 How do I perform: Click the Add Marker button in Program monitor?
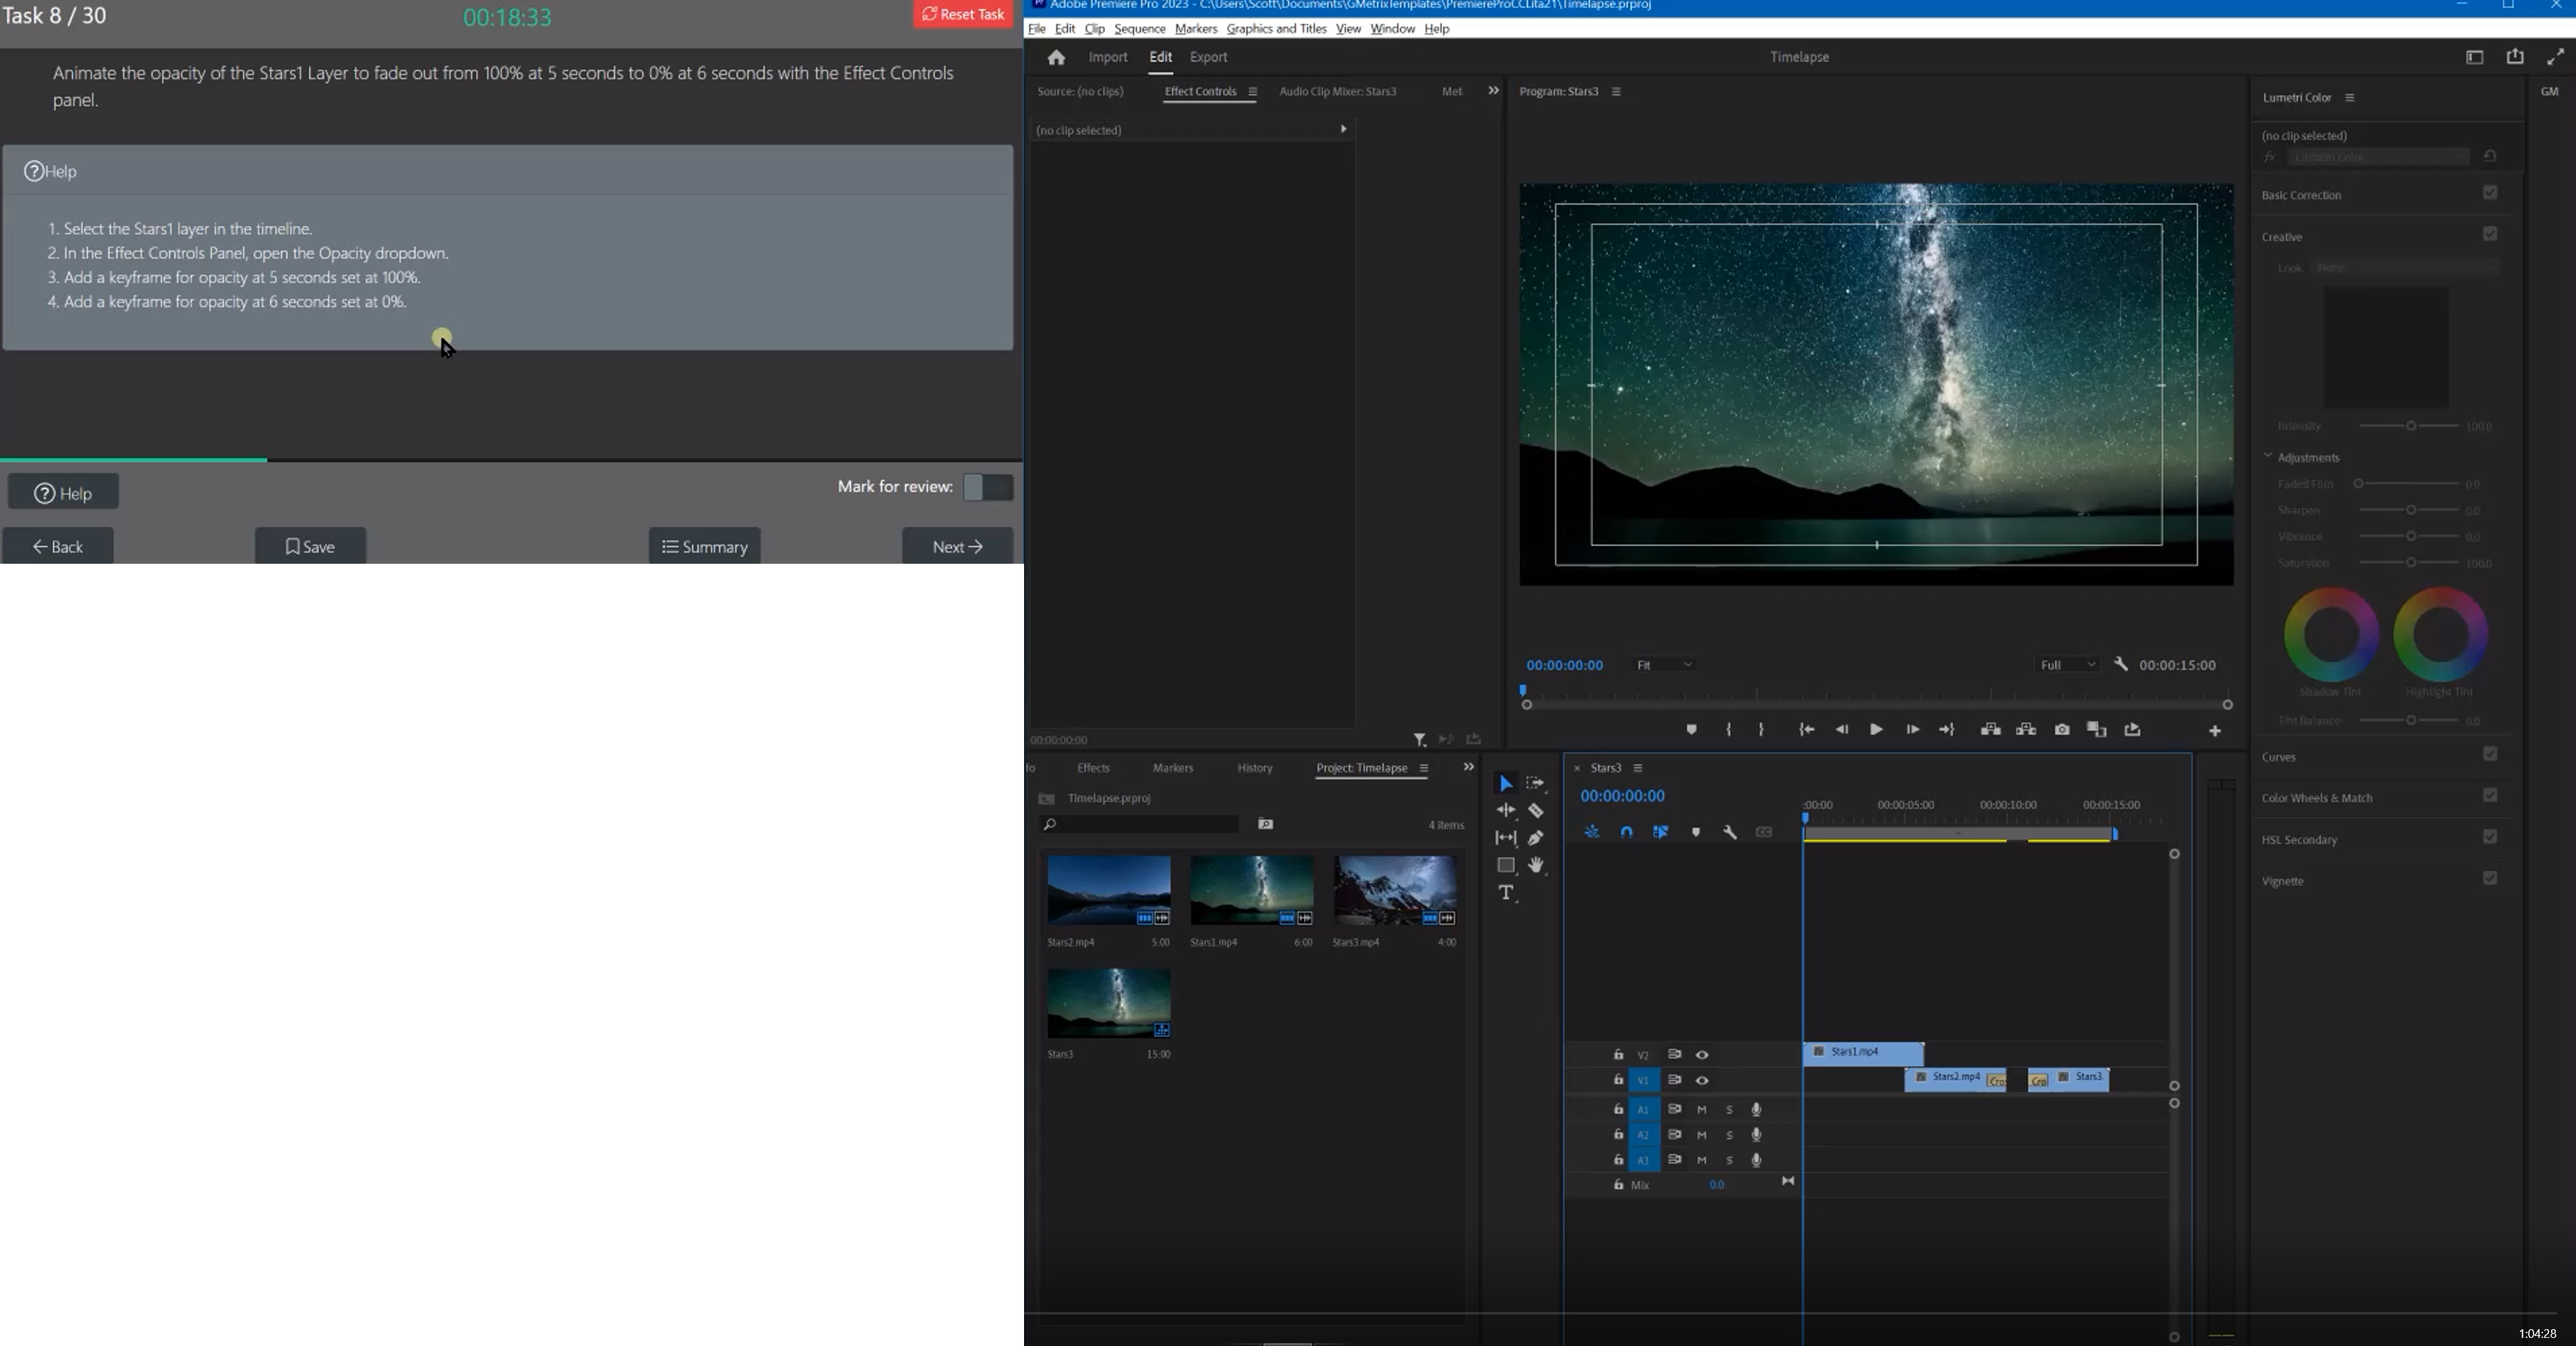pos(1691,730)
